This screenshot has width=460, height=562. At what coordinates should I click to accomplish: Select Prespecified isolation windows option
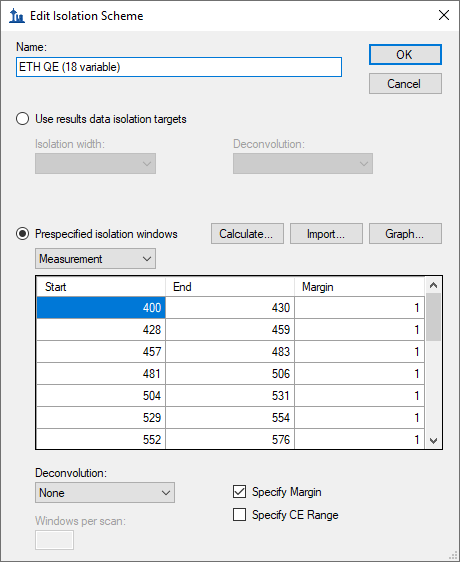22,234
